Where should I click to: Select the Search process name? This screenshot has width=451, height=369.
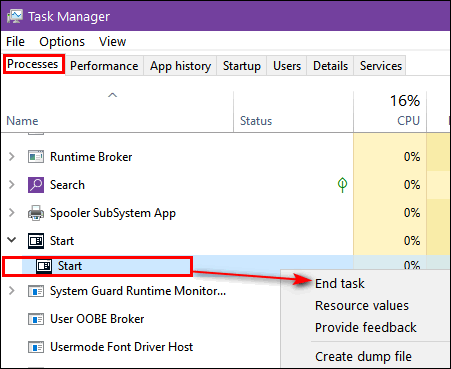pos(67,185)
